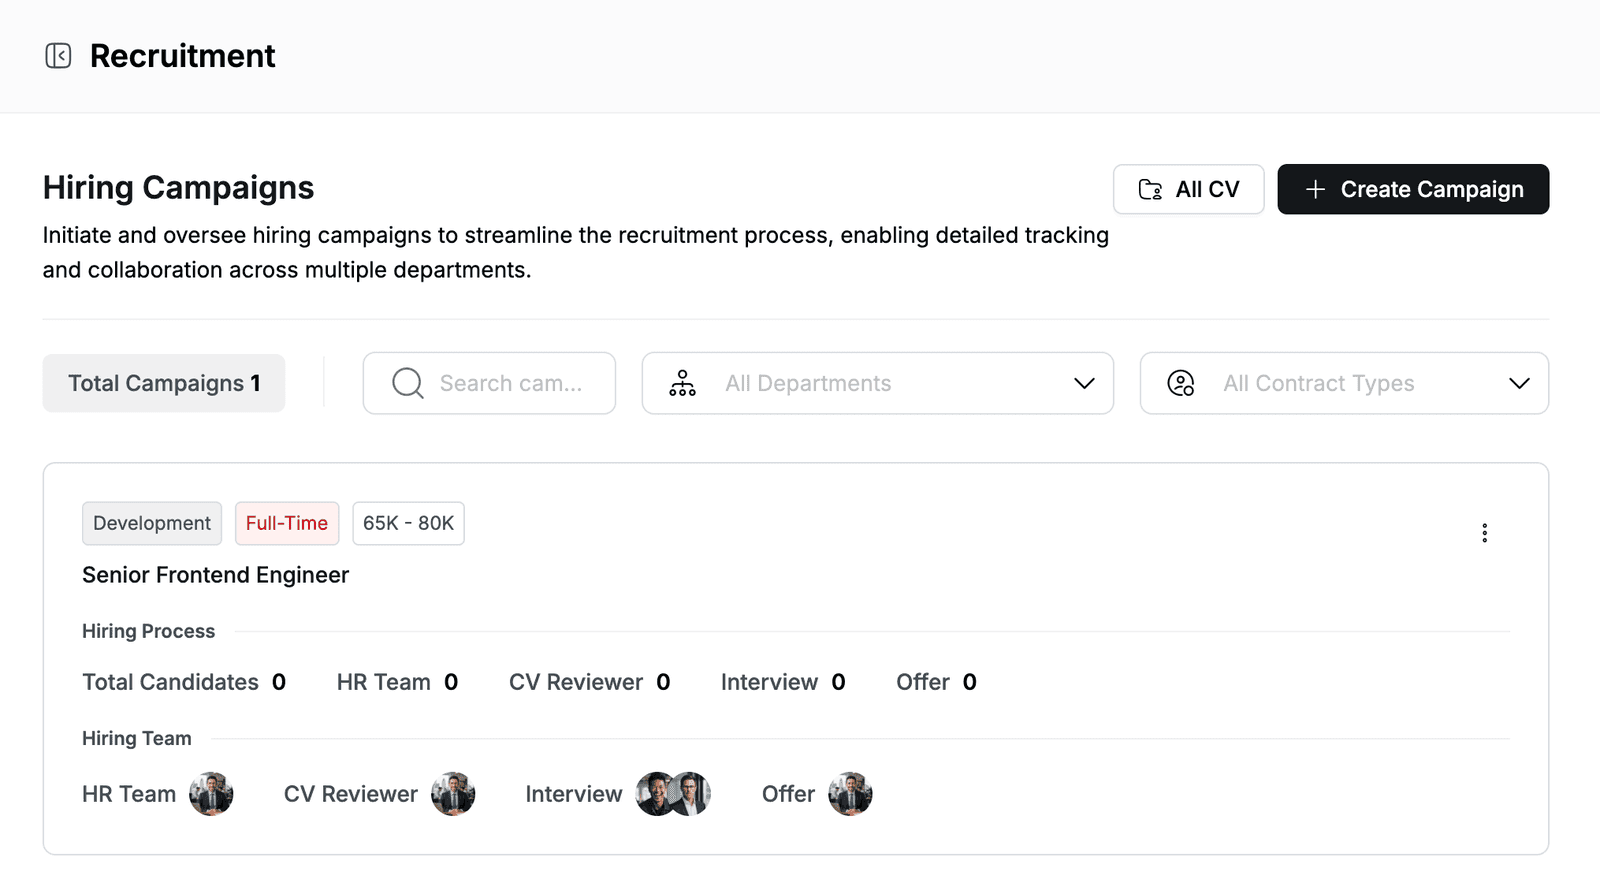Click the Offer 0 count in Hiring Process

click(x=936, y=682)
